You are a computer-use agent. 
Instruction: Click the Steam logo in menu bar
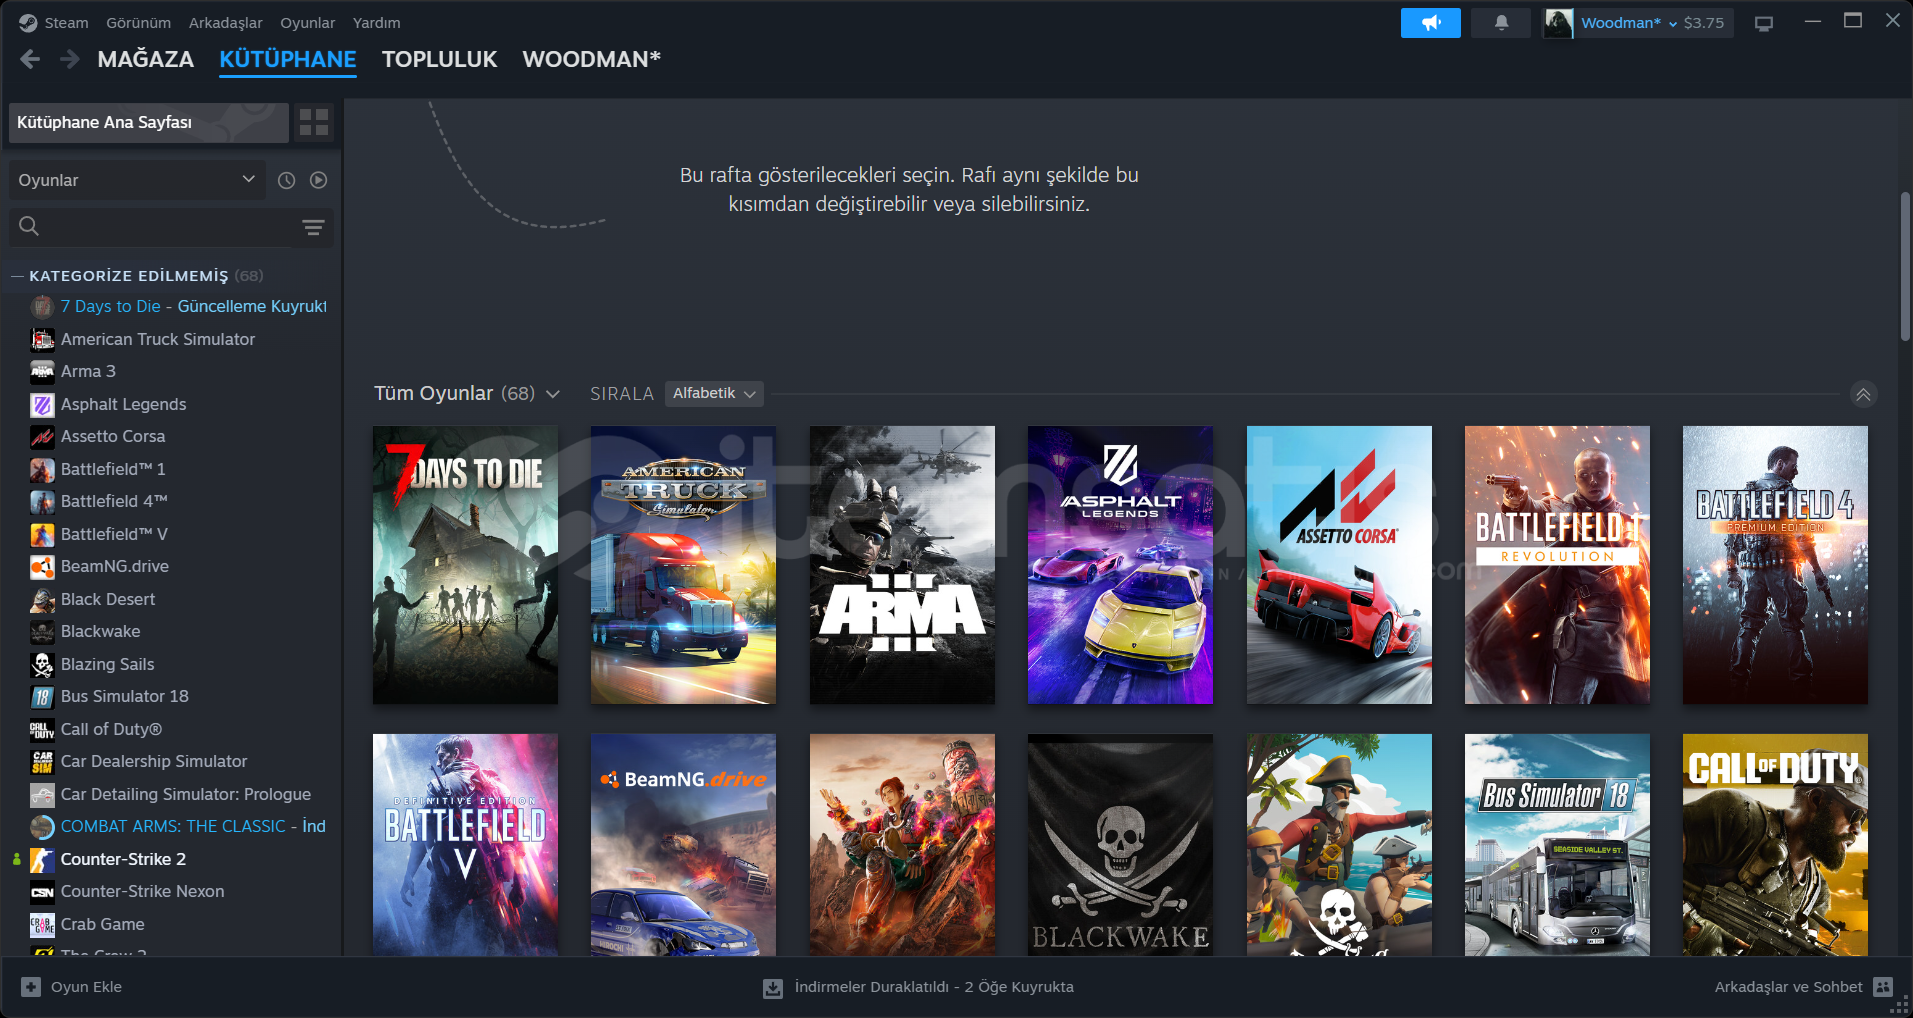point(28,23)
